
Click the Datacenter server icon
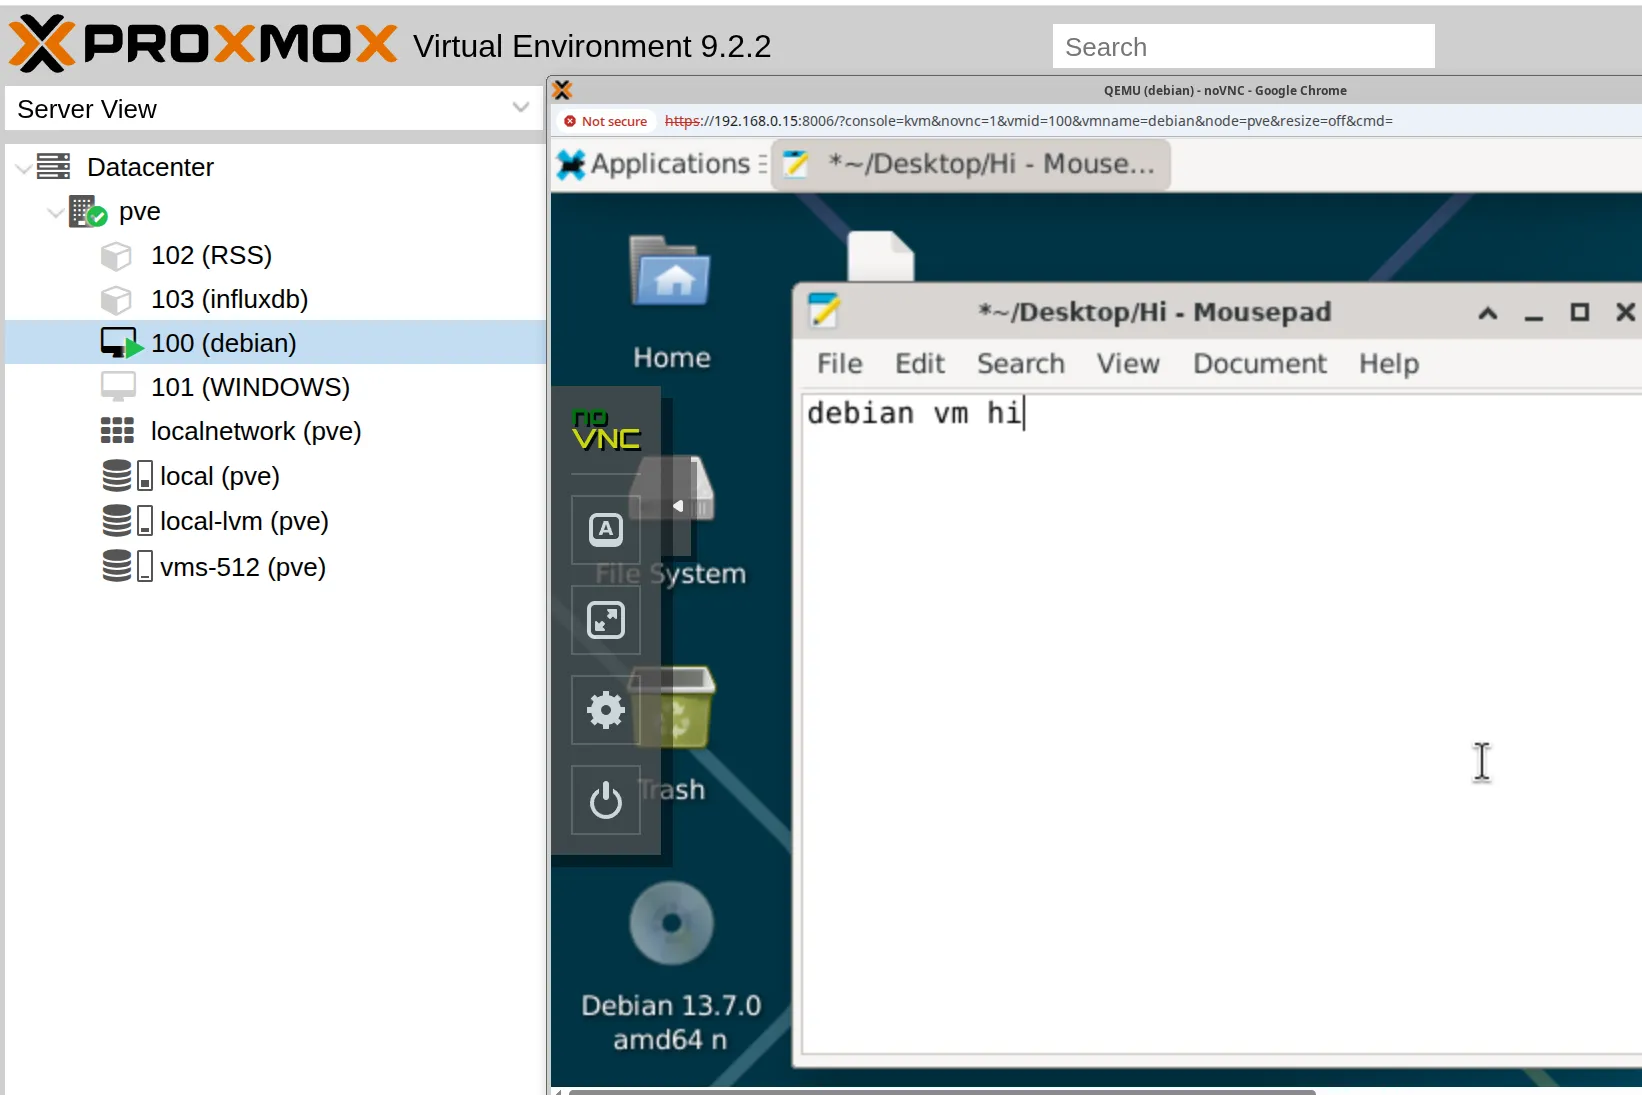tap(53, 166)
